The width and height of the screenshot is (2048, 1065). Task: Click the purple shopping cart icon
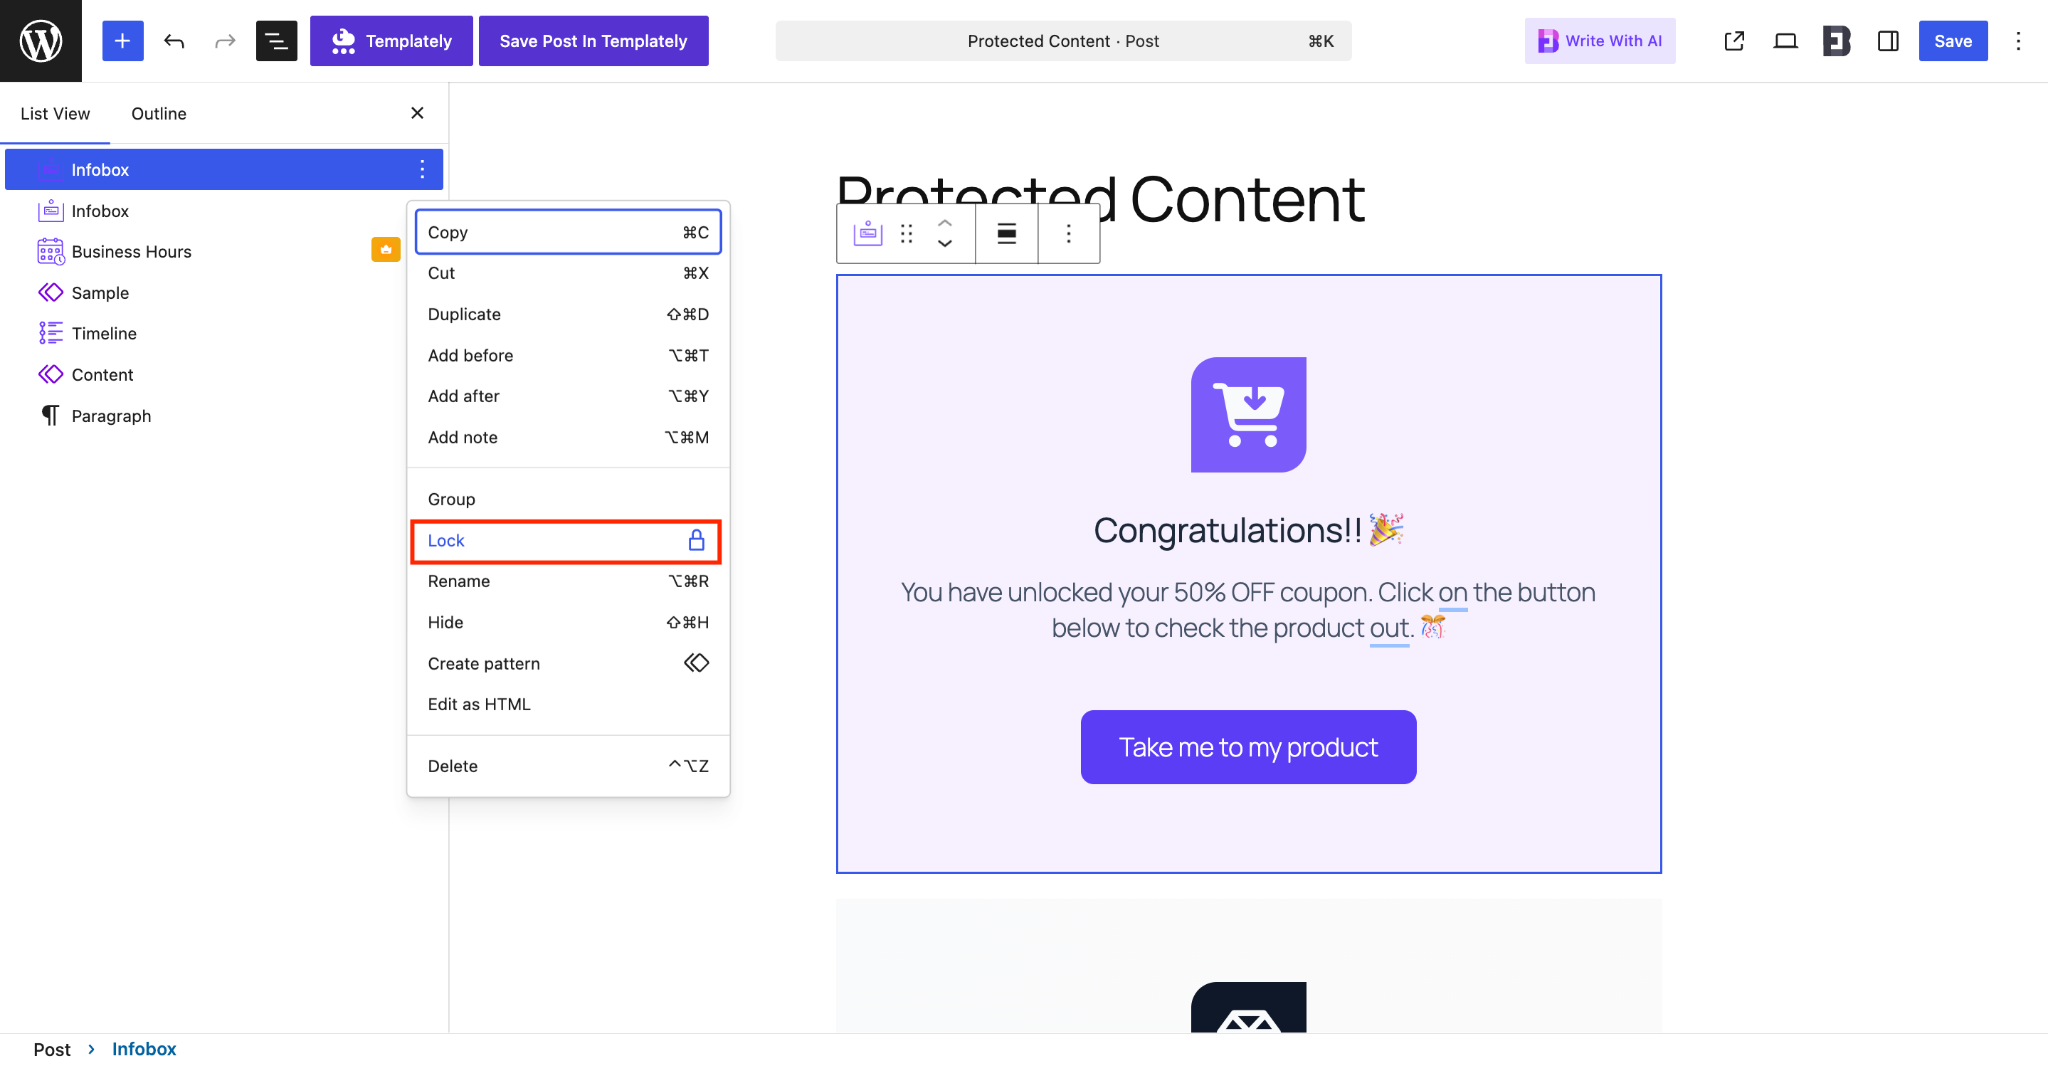click(1248, 414)
